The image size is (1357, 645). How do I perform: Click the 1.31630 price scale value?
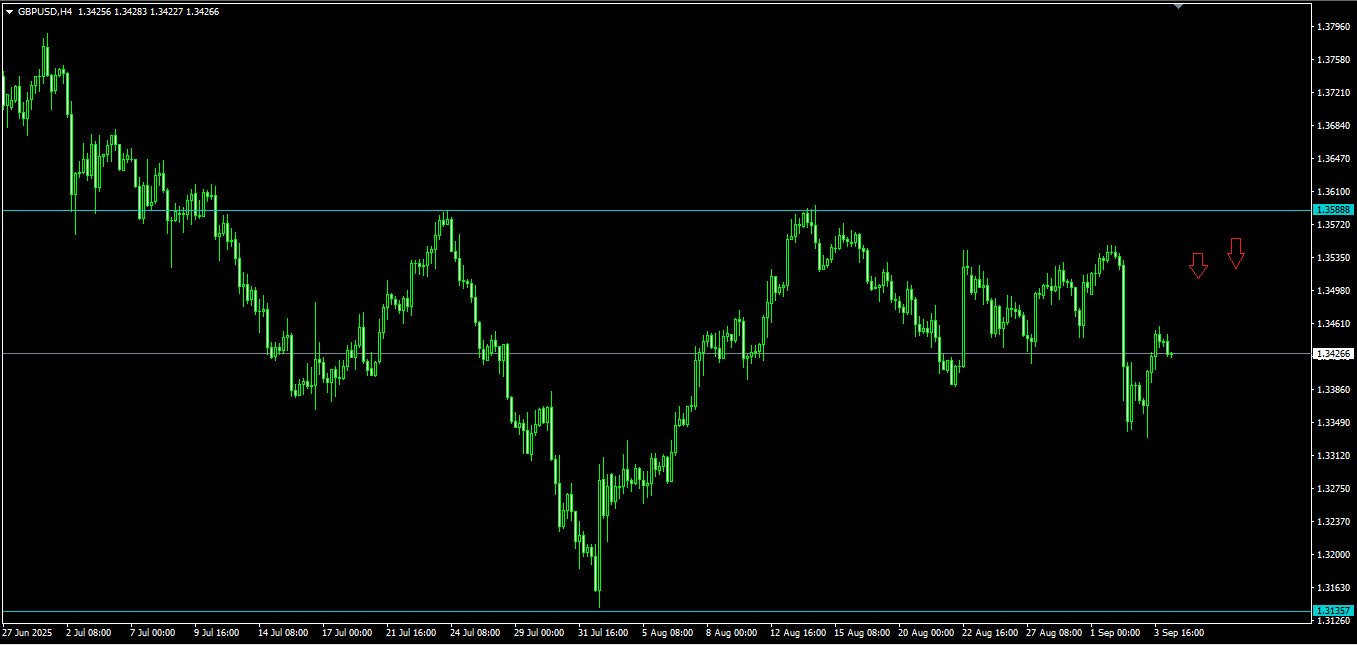click(1336, 588)
